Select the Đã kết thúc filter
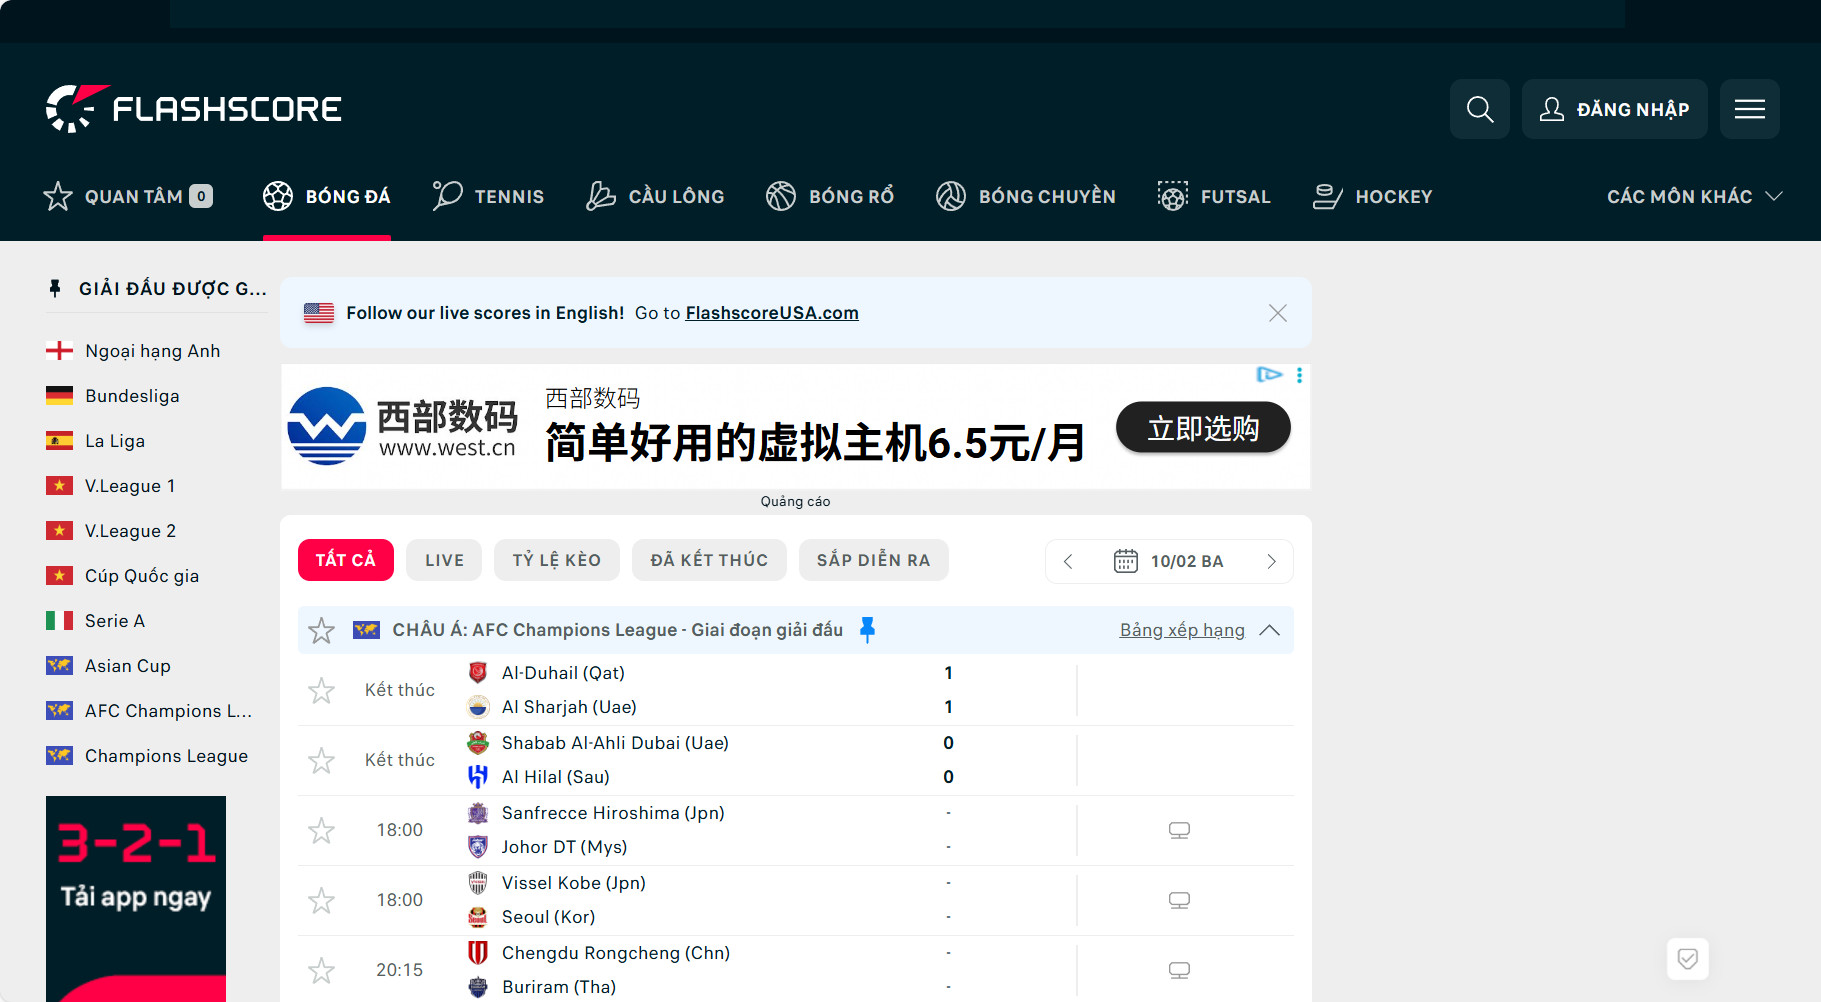1821x1002 pixels. 709,560
